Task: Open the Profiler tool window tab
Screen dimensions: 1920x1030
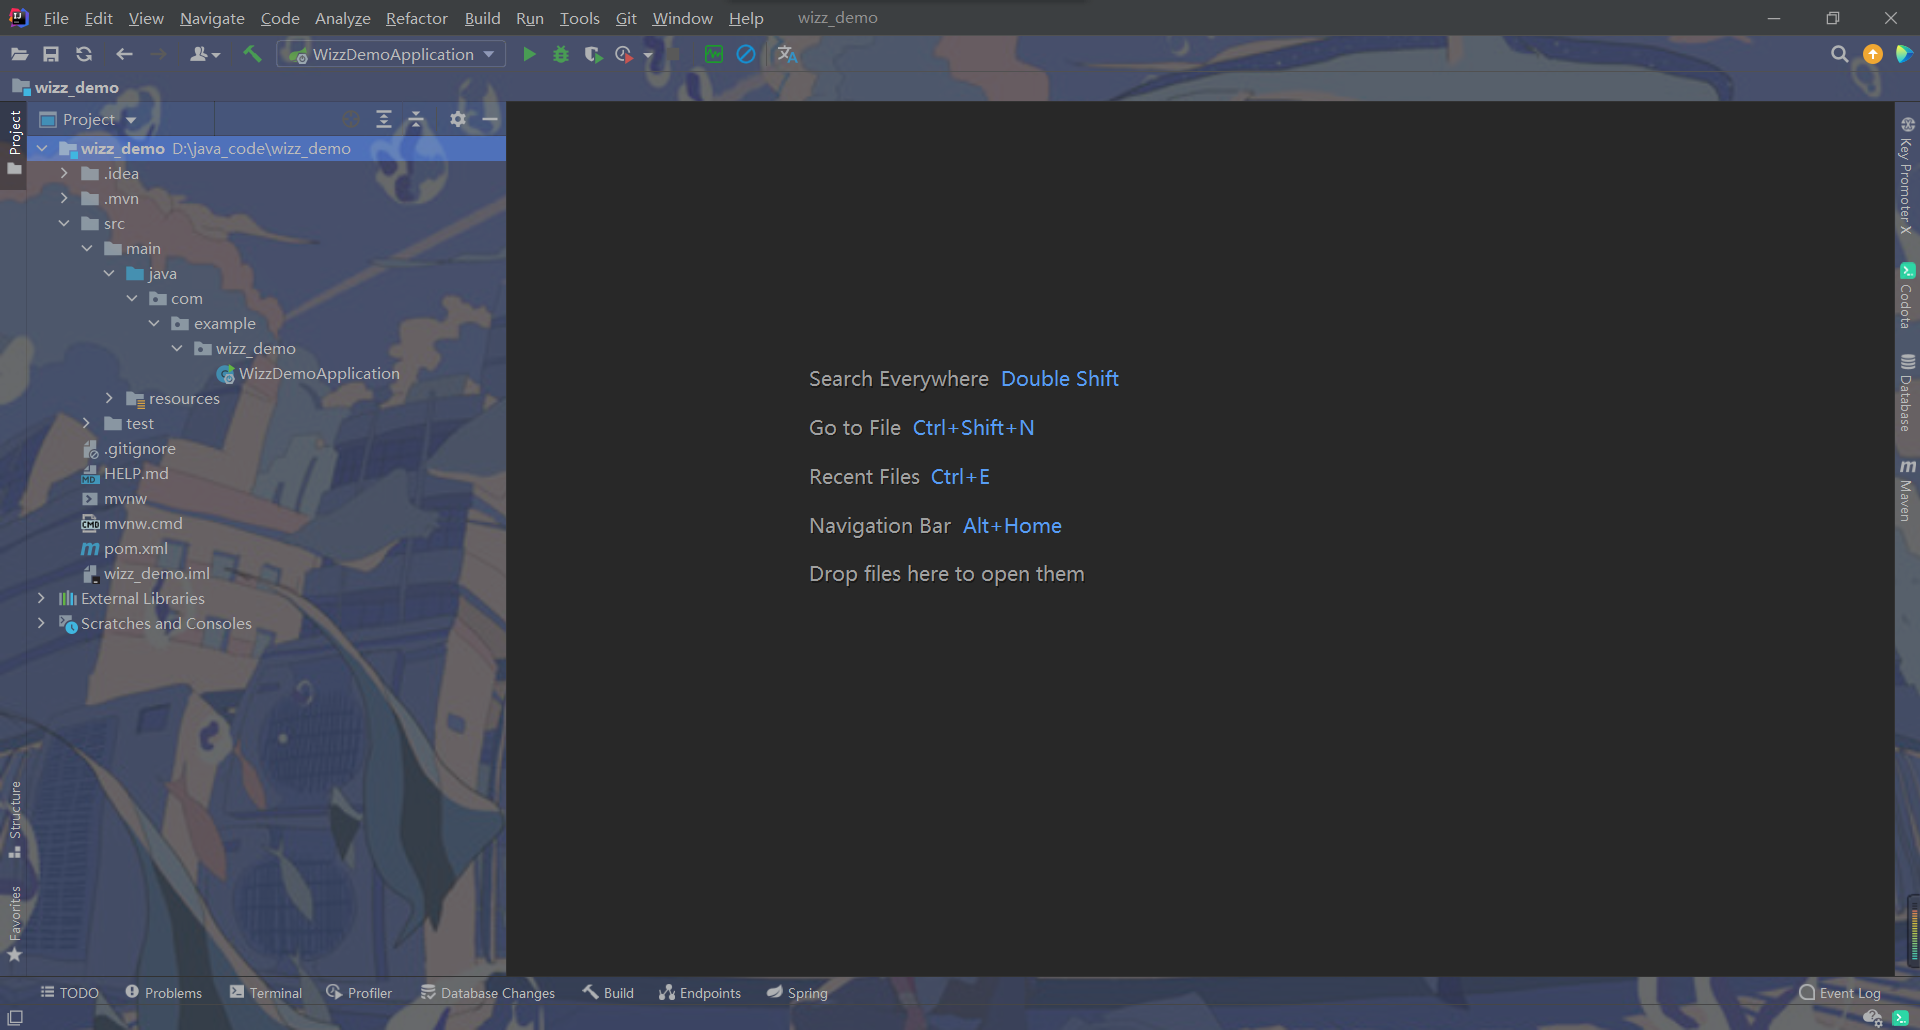Action: 359,993
